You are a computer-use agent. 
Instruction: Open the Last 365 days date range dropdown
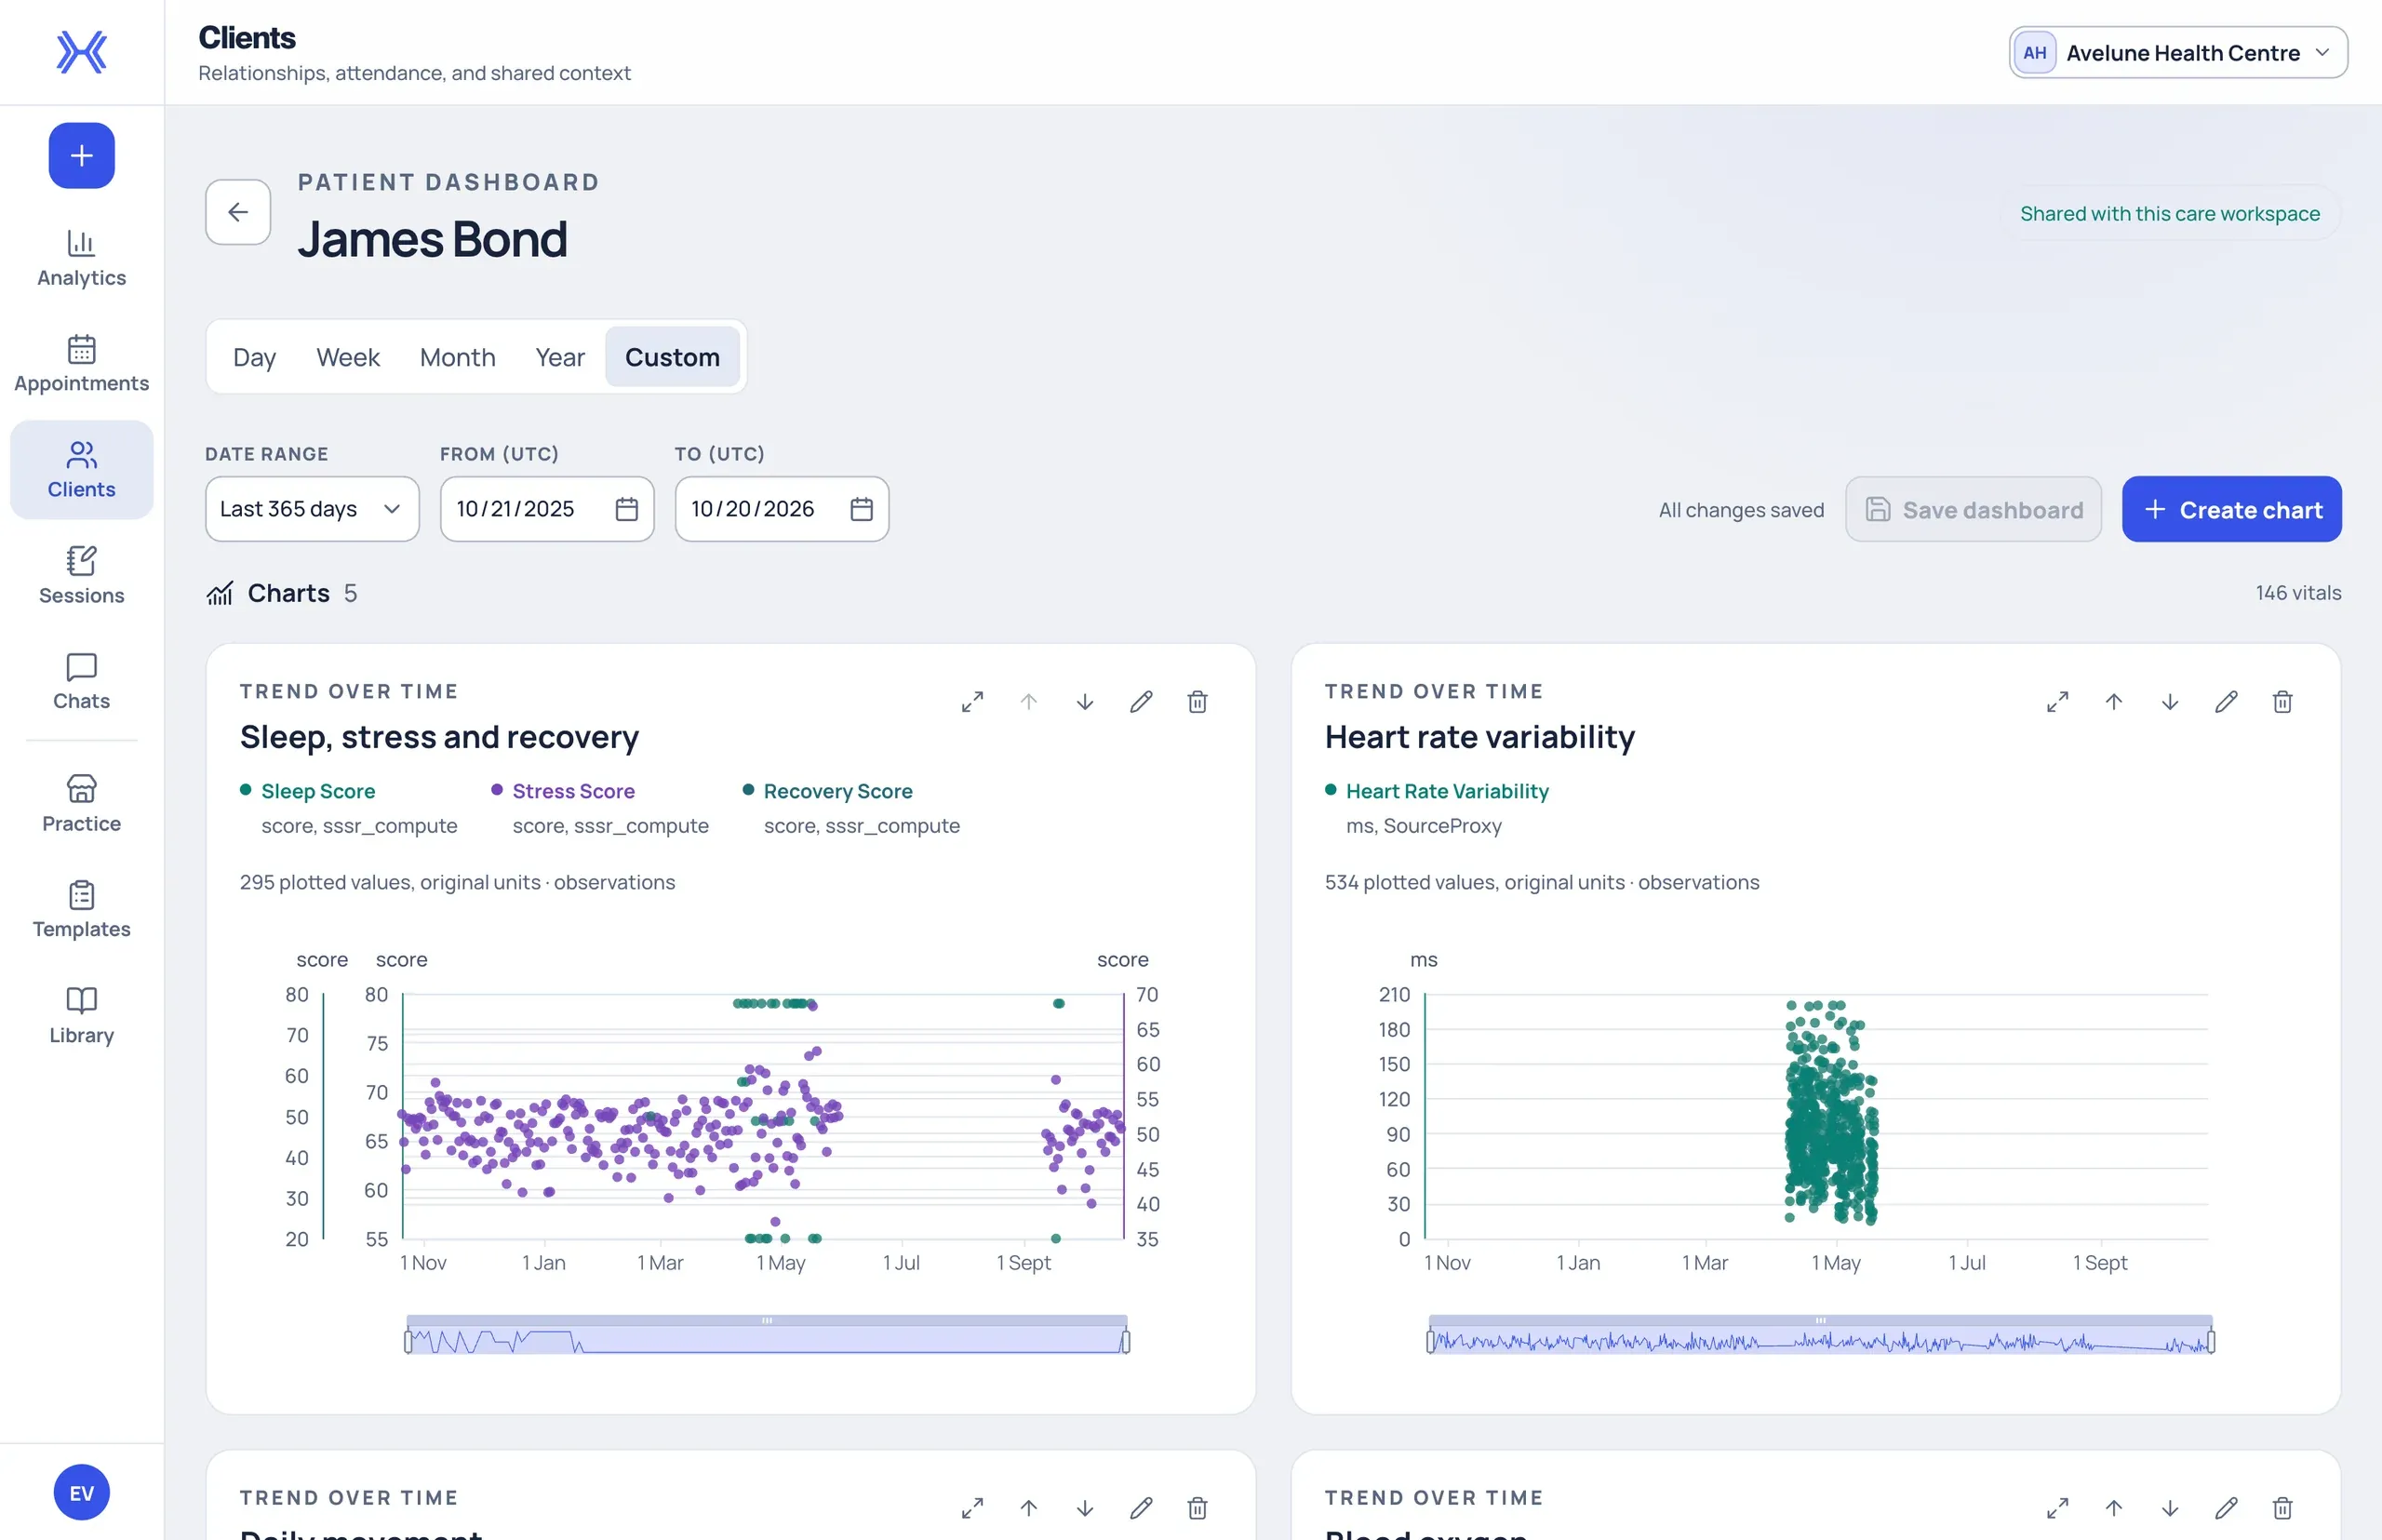[x=312, y=509]
